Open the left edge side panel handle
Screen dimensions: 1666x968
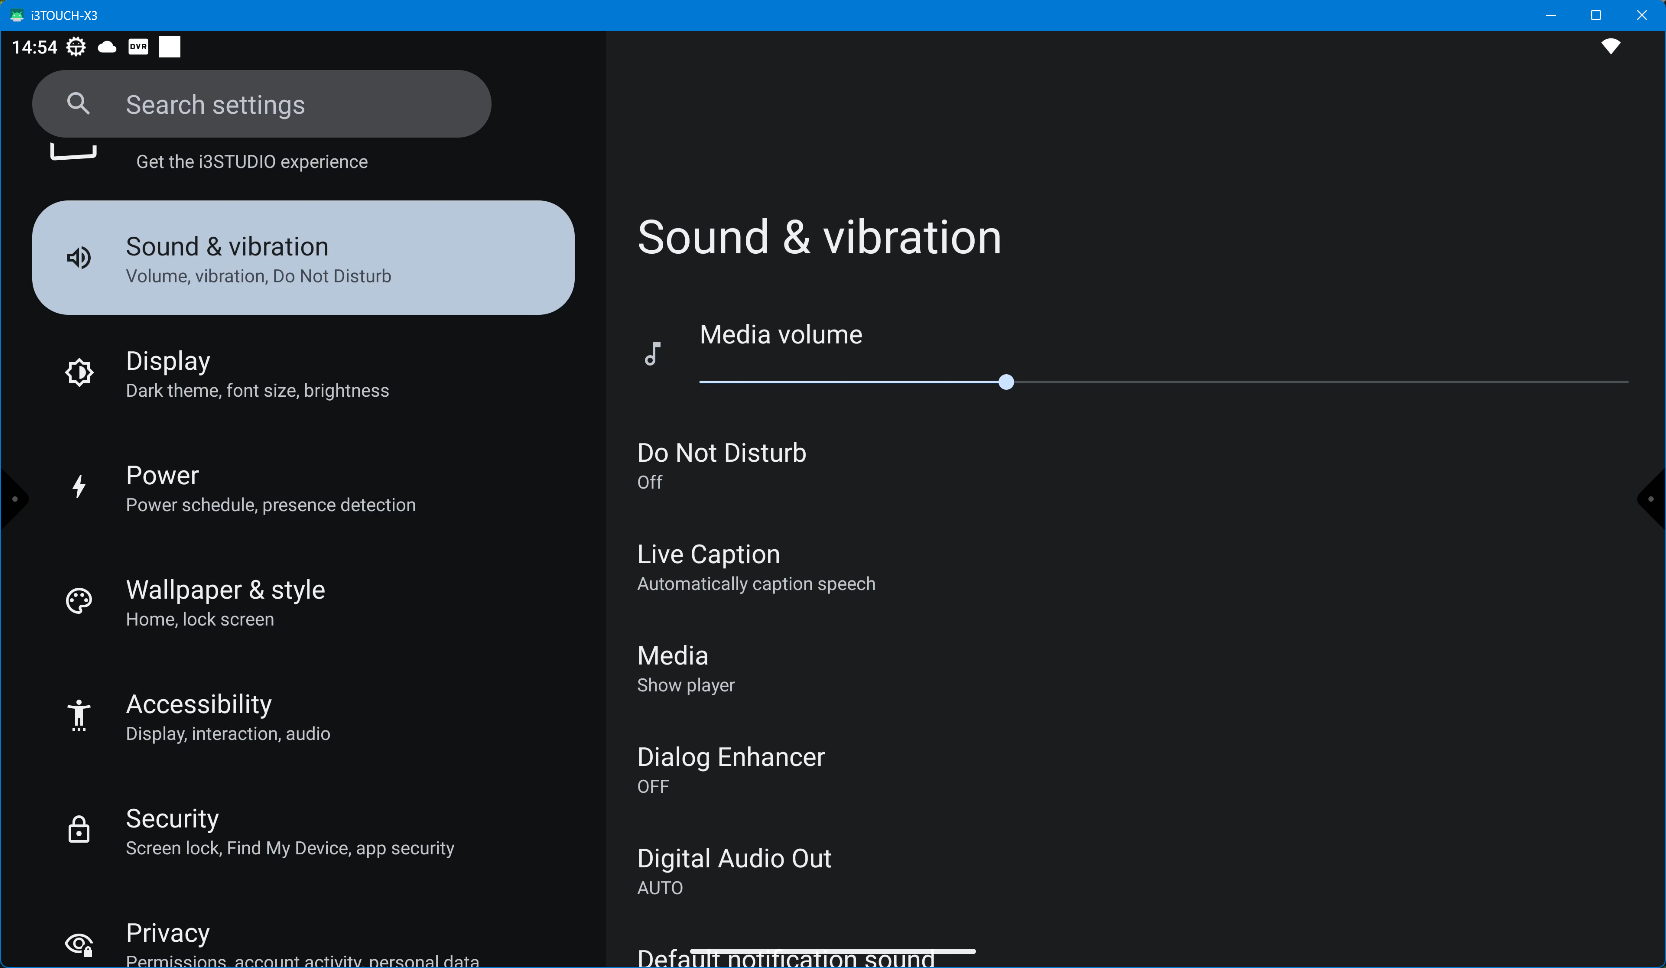tap(14, 499)
